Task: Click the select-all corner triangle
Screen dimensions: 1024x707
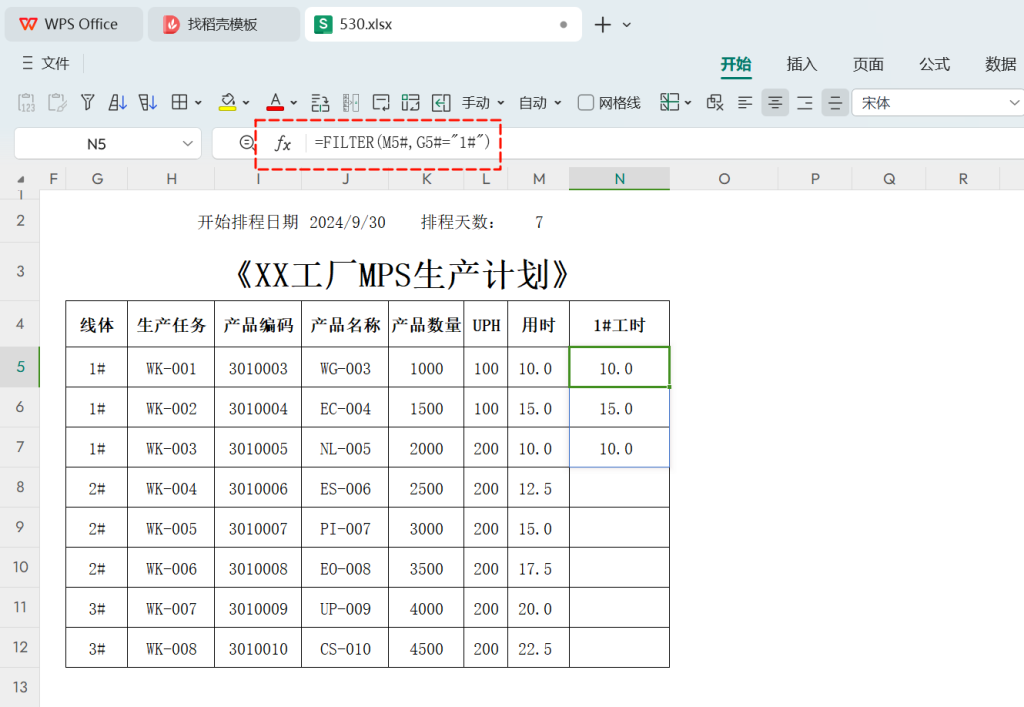Action: pyautogui.click(x=20, y=179)
